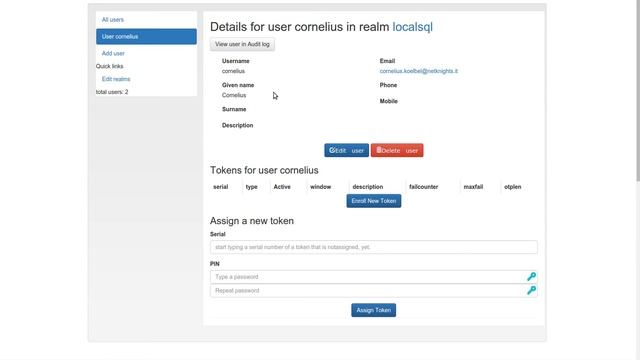Click the red Delete user button

[x=397, y=150]
